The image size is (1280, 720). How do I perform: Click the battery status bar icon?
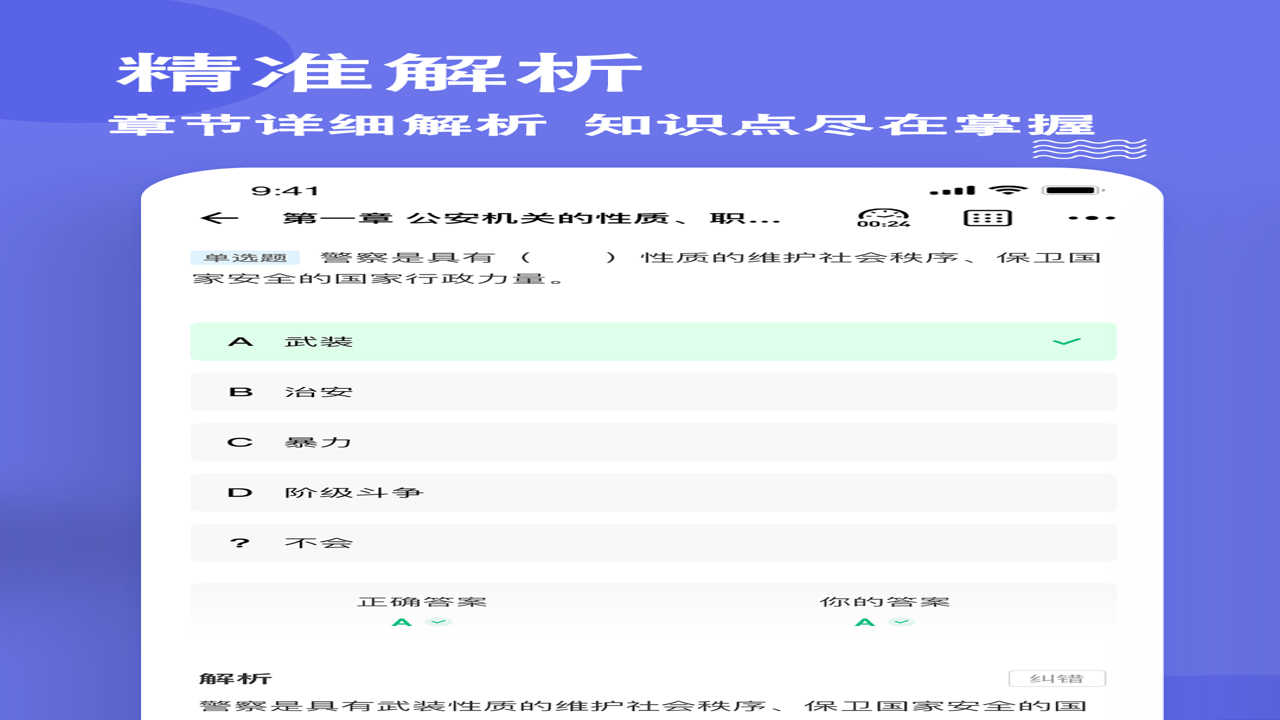[1073, 190]
